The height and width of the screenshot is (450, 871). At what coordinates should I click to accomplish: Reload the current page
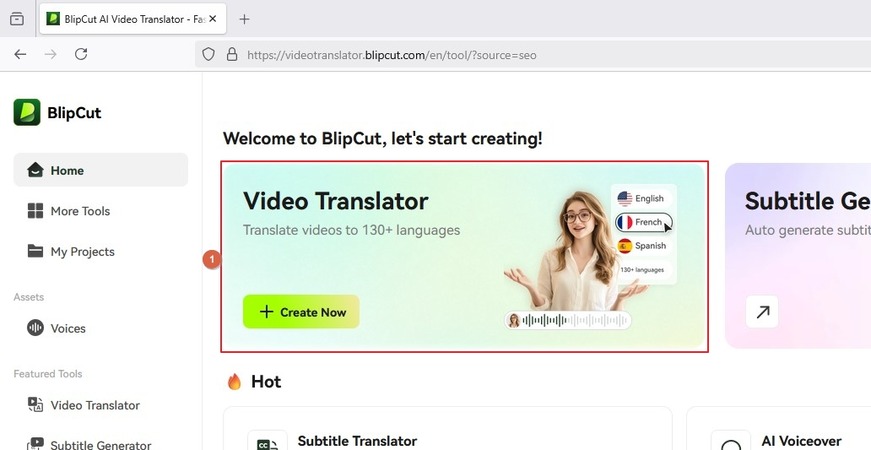pyautogui.click(x=81, y=54)
